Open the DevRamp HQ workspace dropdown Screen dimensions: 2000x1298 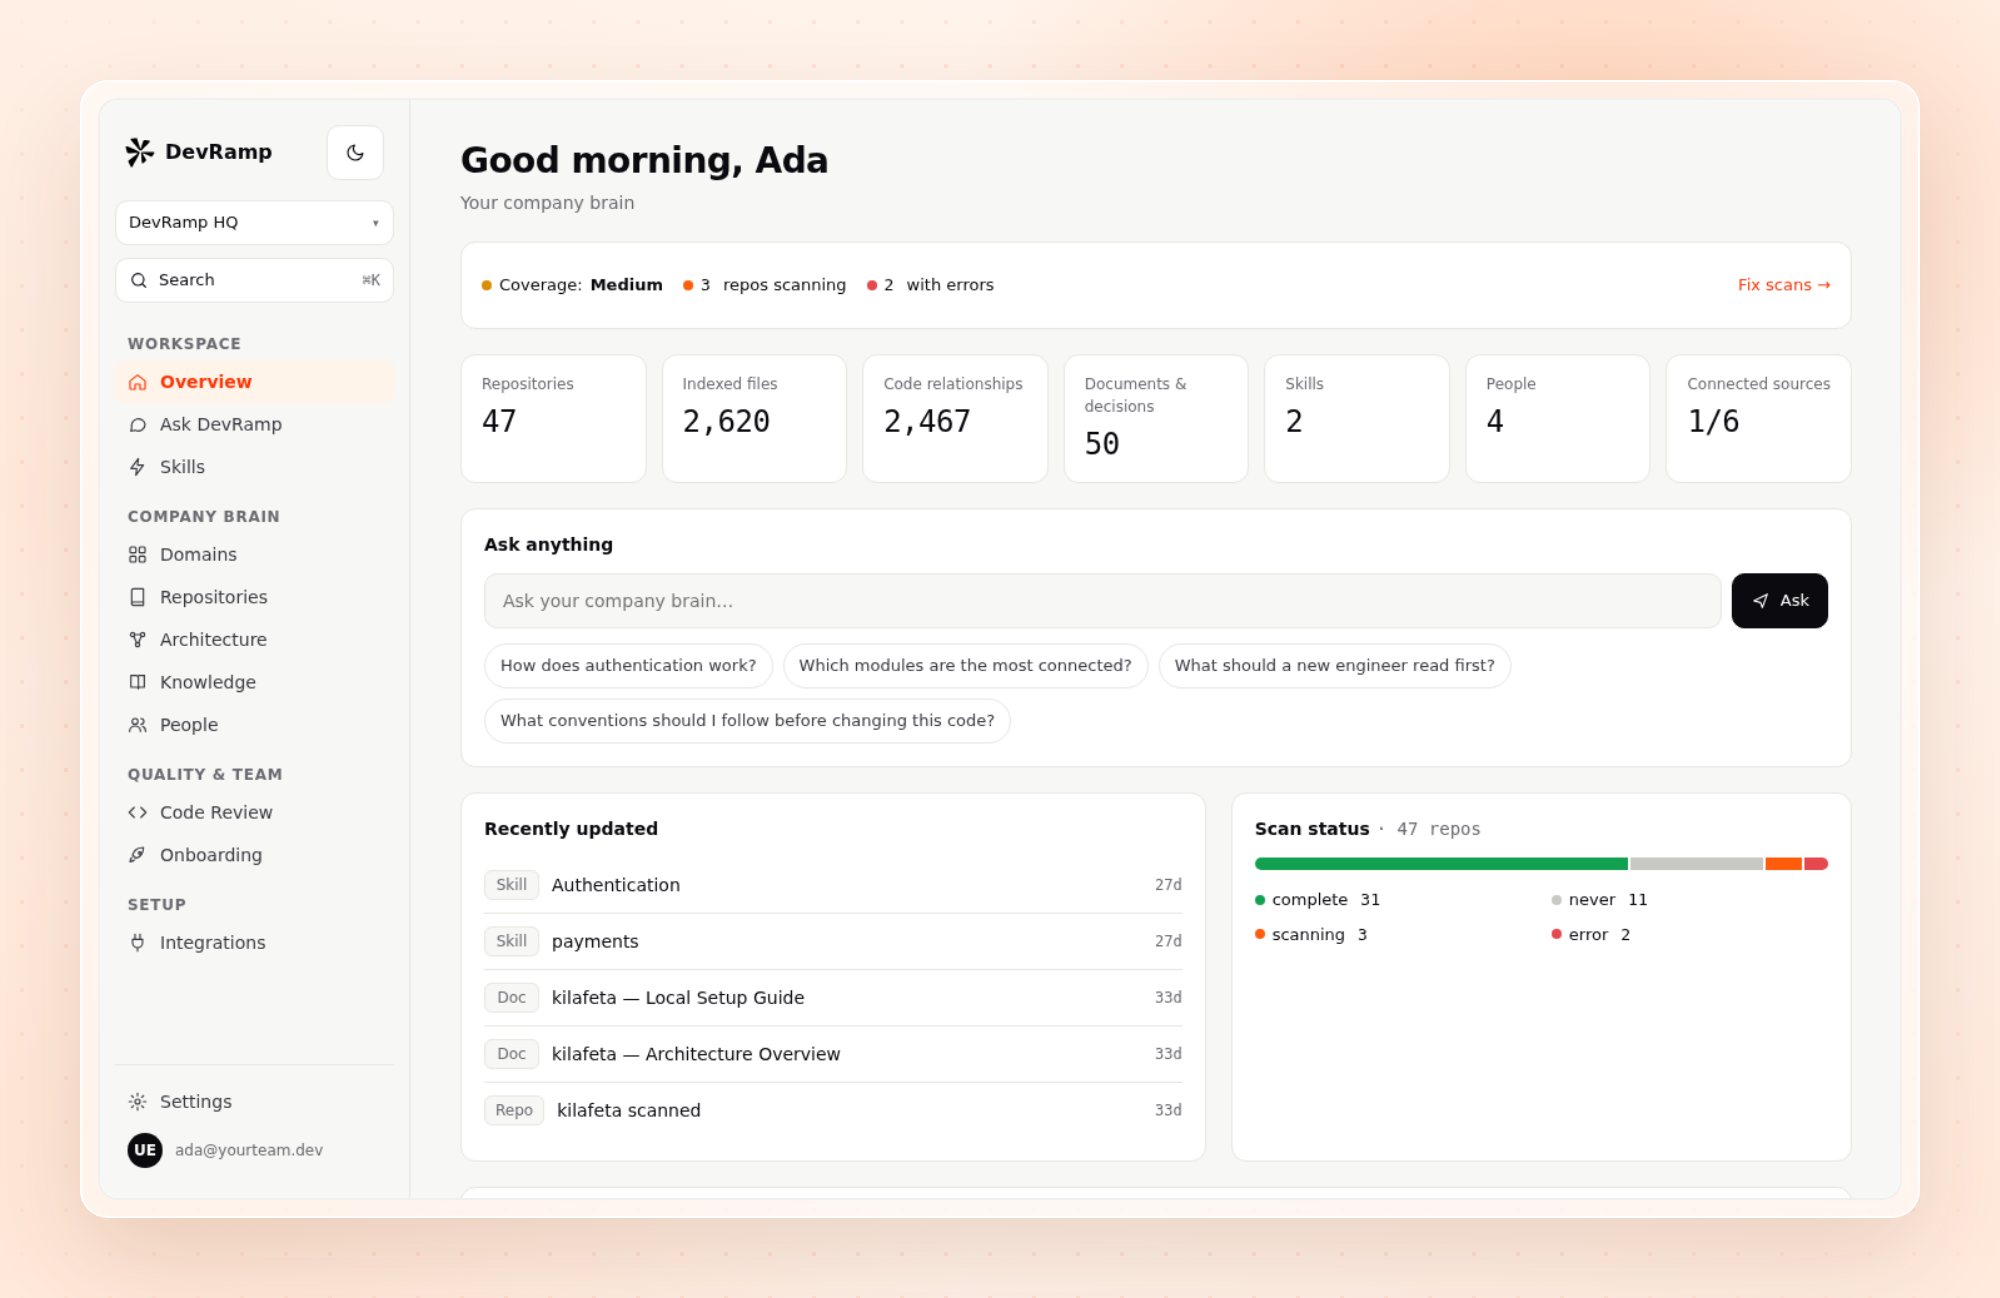(x=254, y=222)
